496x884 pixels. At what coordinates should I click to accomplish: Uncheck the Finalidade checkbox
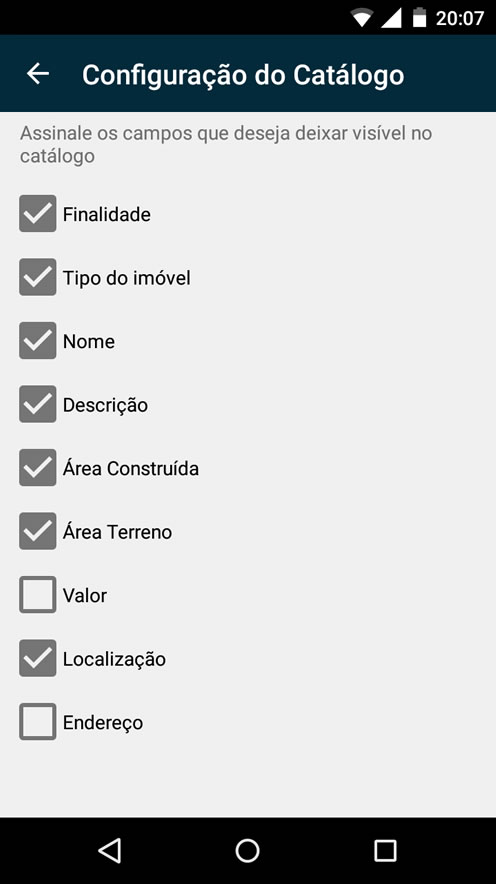pos(38,214)
